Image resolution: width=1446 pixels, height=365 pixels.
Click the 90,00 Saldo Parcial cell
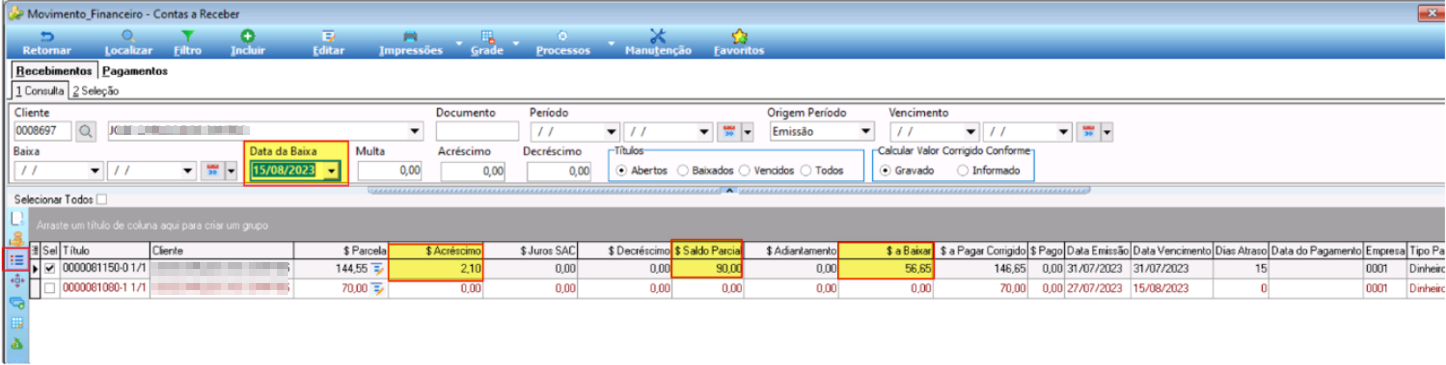708,268
